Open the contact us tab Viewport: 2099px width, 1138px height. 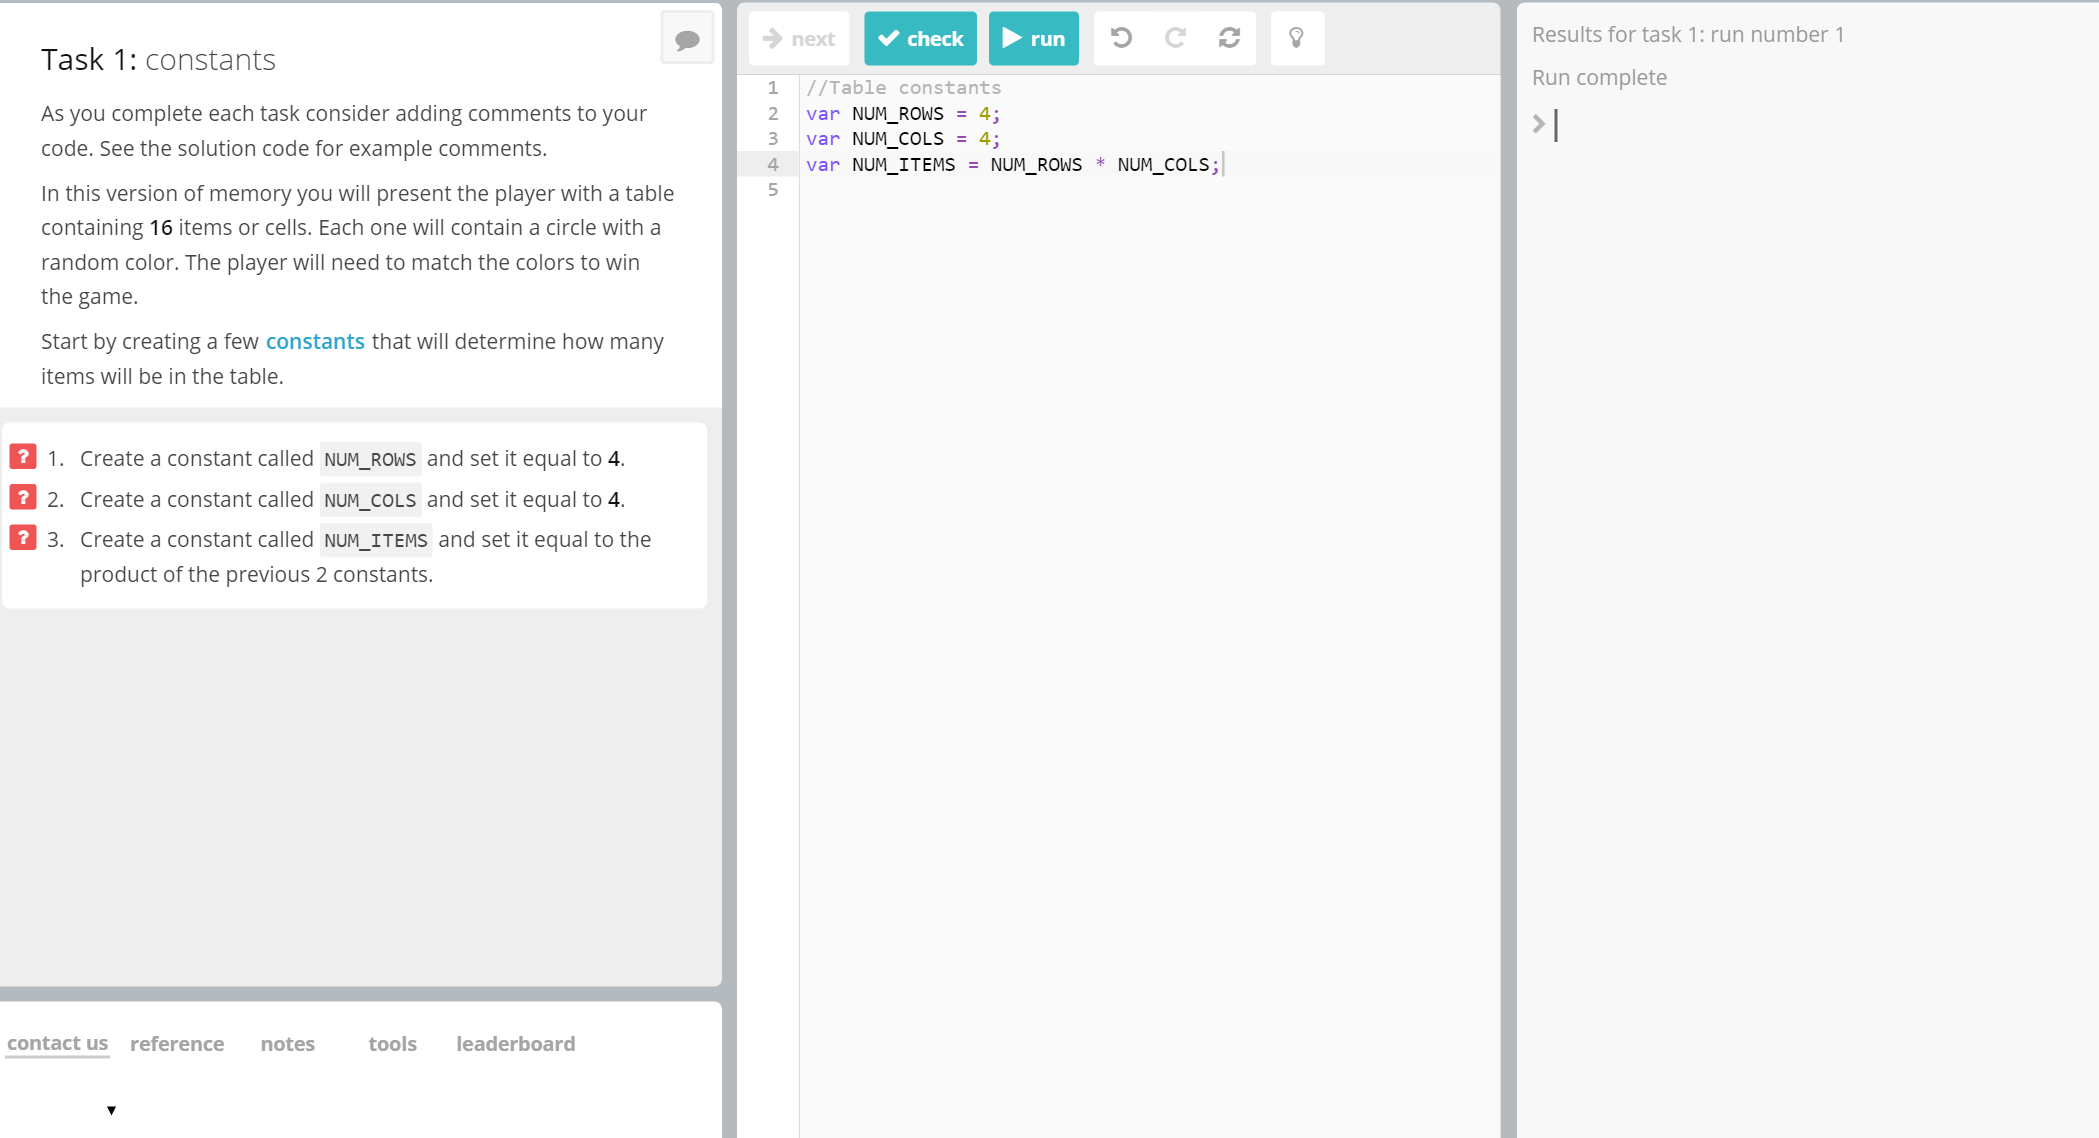57,1043
